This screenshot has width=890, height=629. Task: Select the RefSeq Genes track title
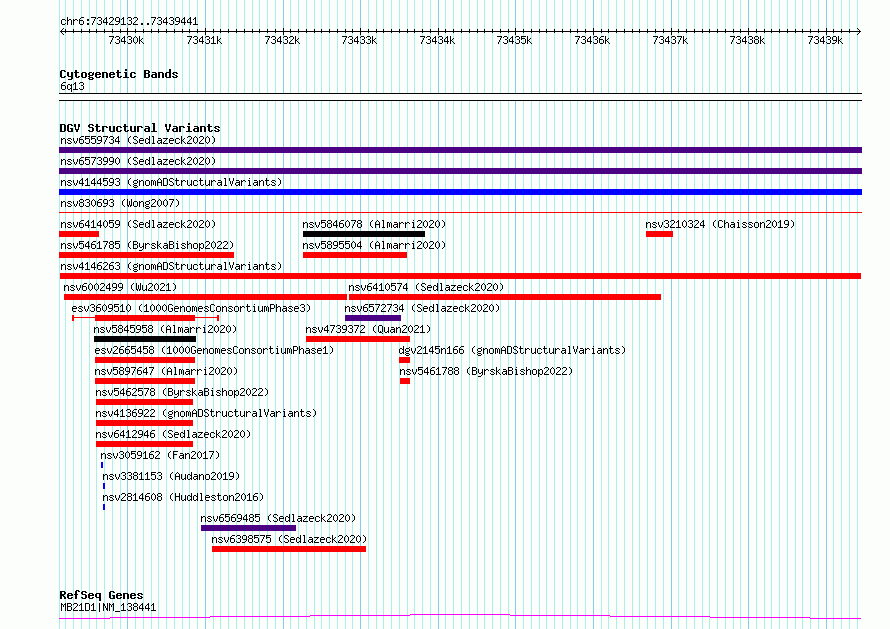101,595
